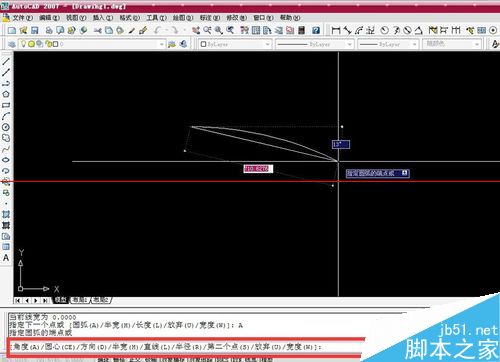Screen dimensions: 500x362
Task: Switch to the 布局2 layout tab
Action: coord(101,300)
